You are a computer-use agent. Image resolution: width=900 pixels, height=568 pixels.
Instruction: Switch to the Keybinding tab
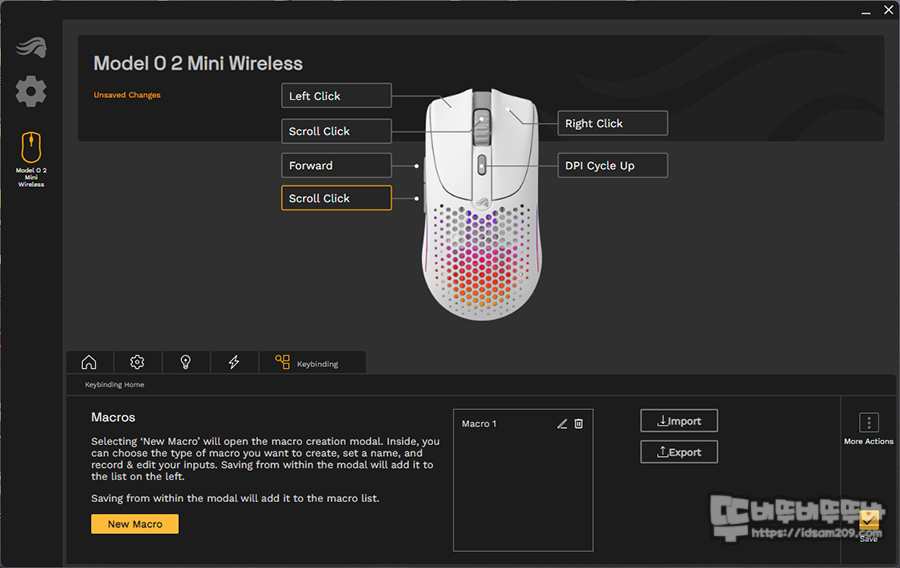(312, 362)
